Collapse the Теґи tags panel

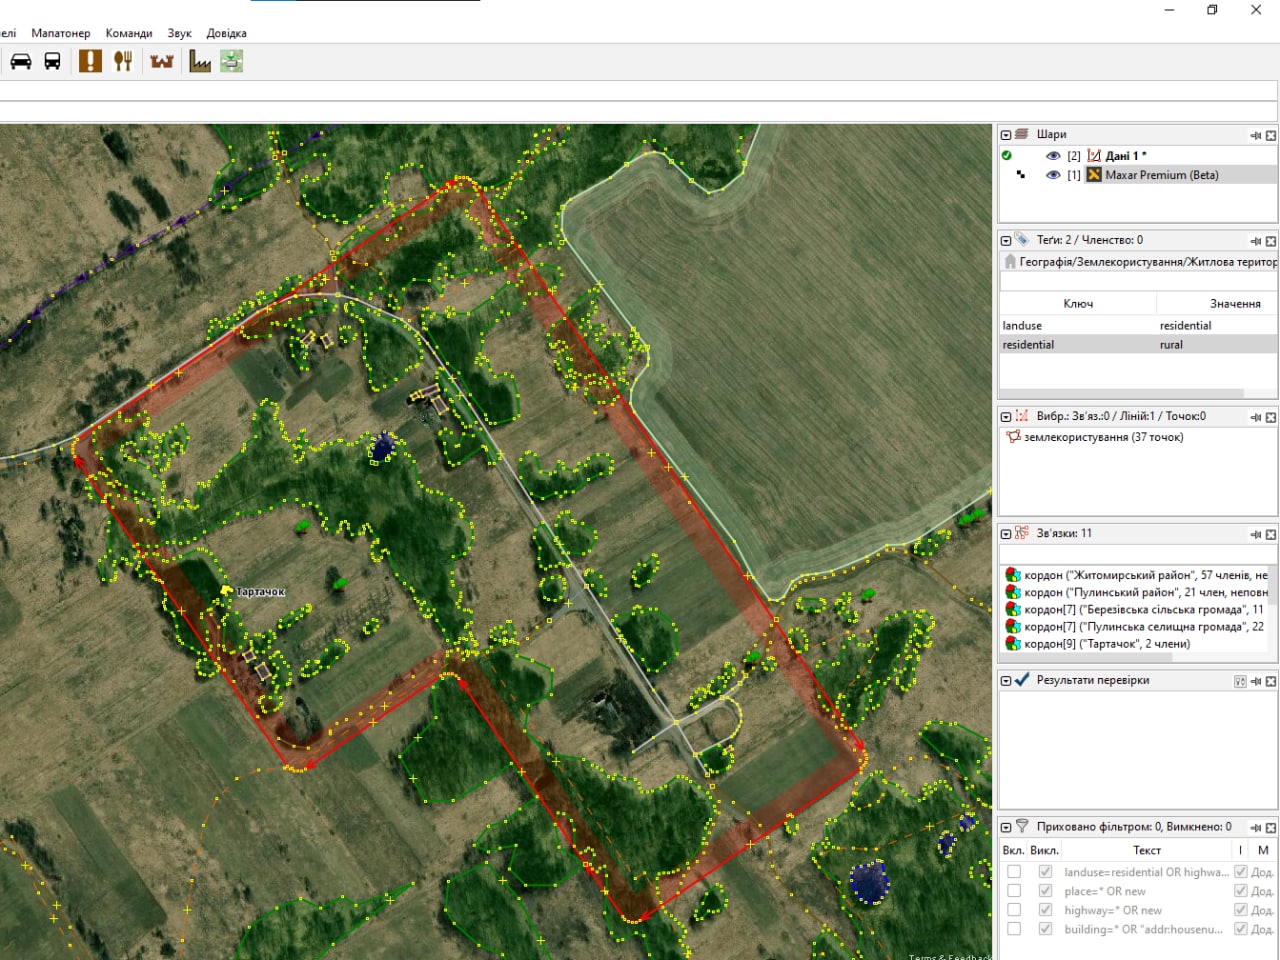pos(1006,240)
